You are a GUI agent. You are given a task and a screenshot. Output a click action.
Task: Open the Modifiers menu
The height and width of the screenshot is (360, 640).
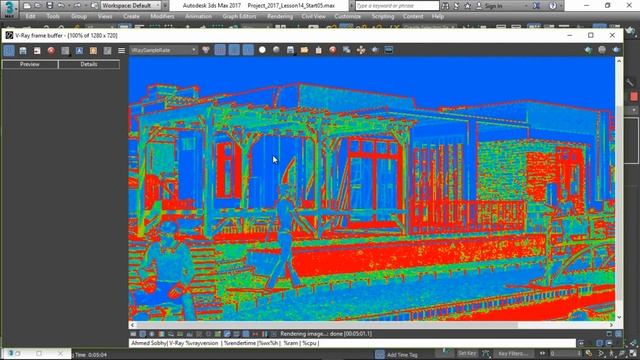[x=162, y=16]
